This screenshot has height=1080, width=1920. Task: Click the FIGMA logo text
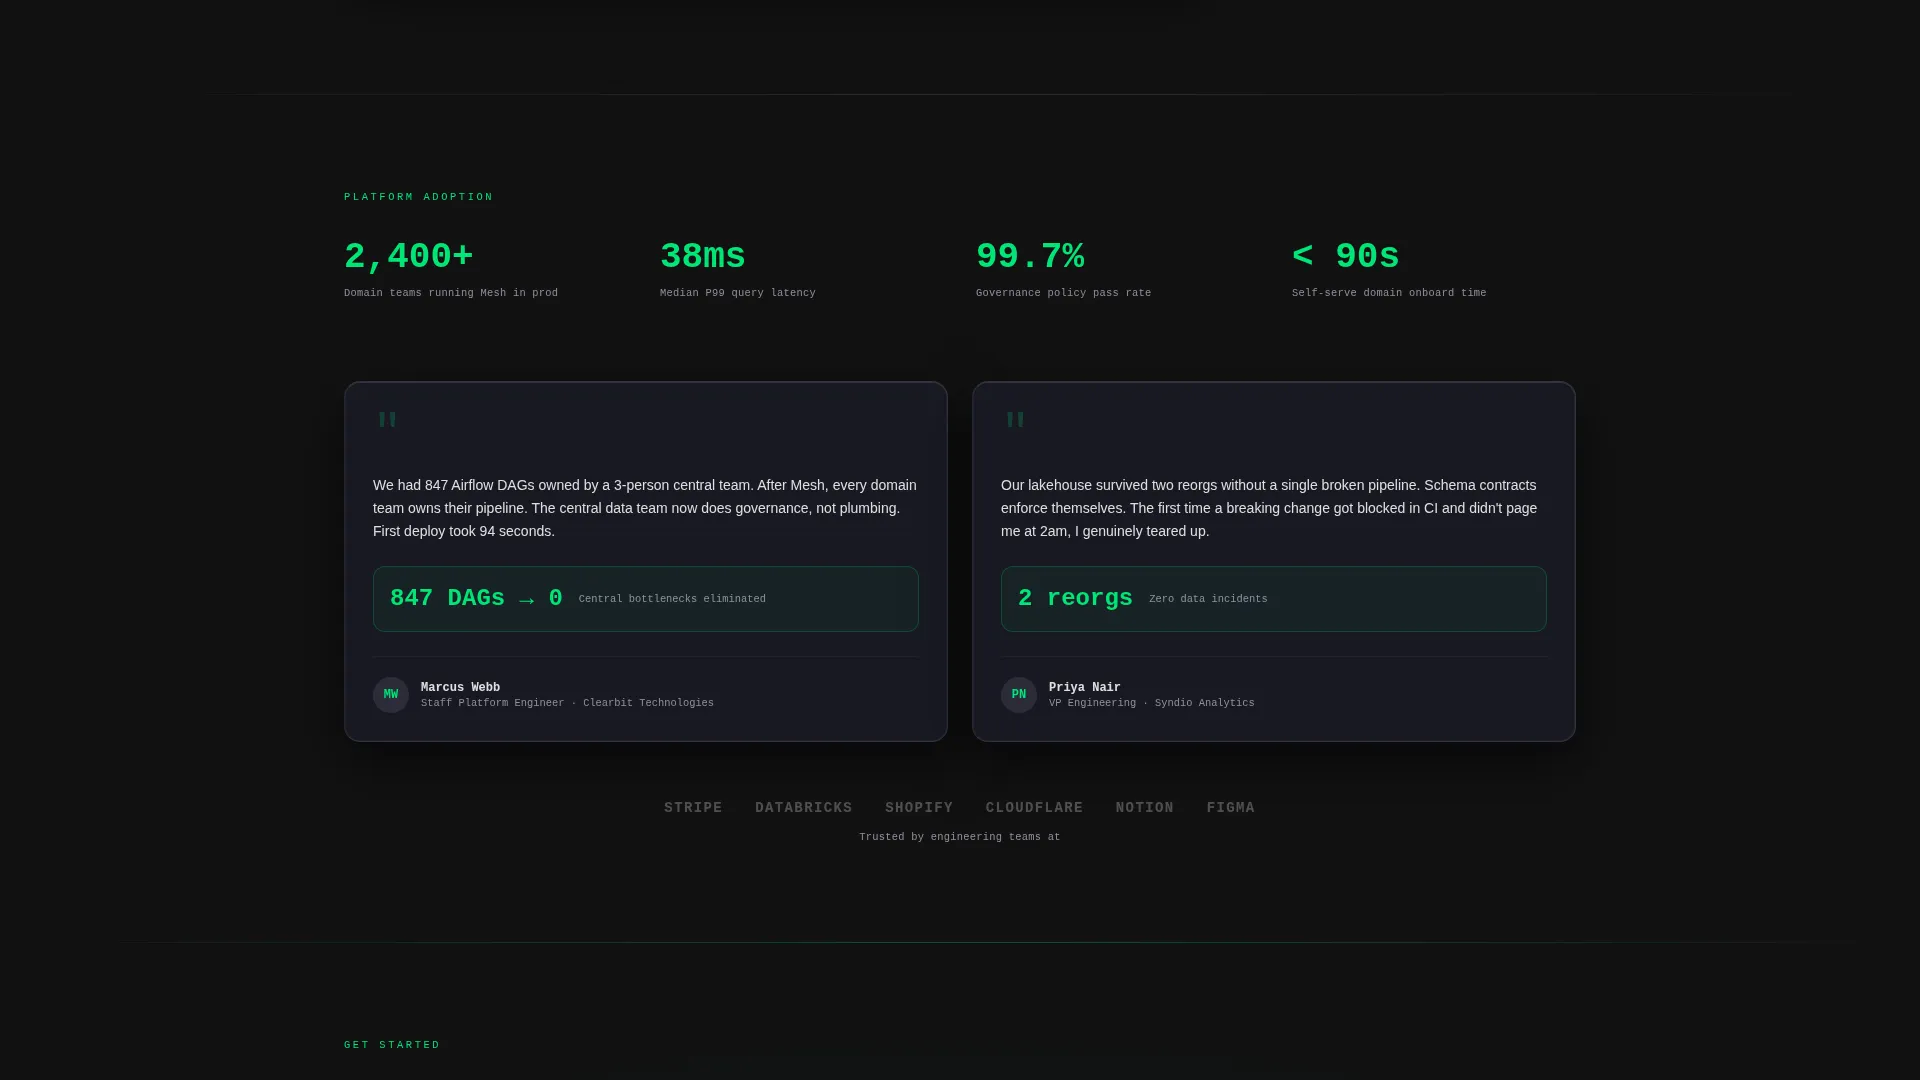[1231, 808]
